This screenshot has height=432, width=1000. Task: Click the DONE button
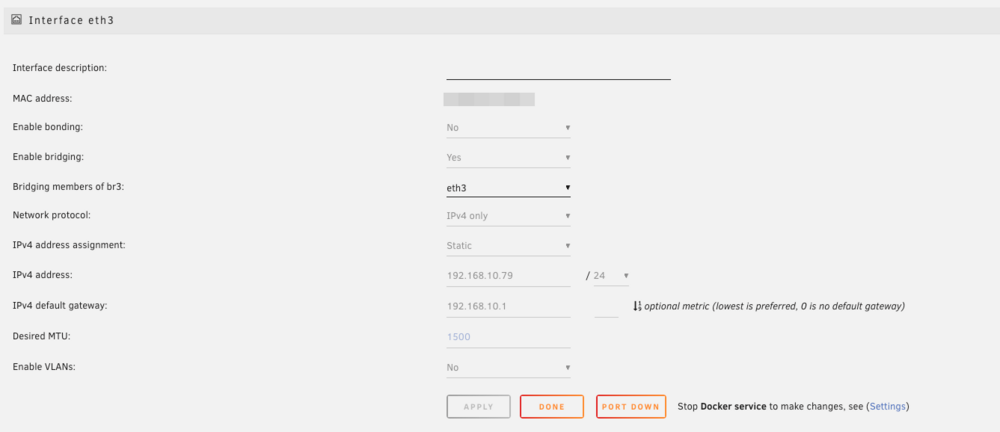(552, 406)
